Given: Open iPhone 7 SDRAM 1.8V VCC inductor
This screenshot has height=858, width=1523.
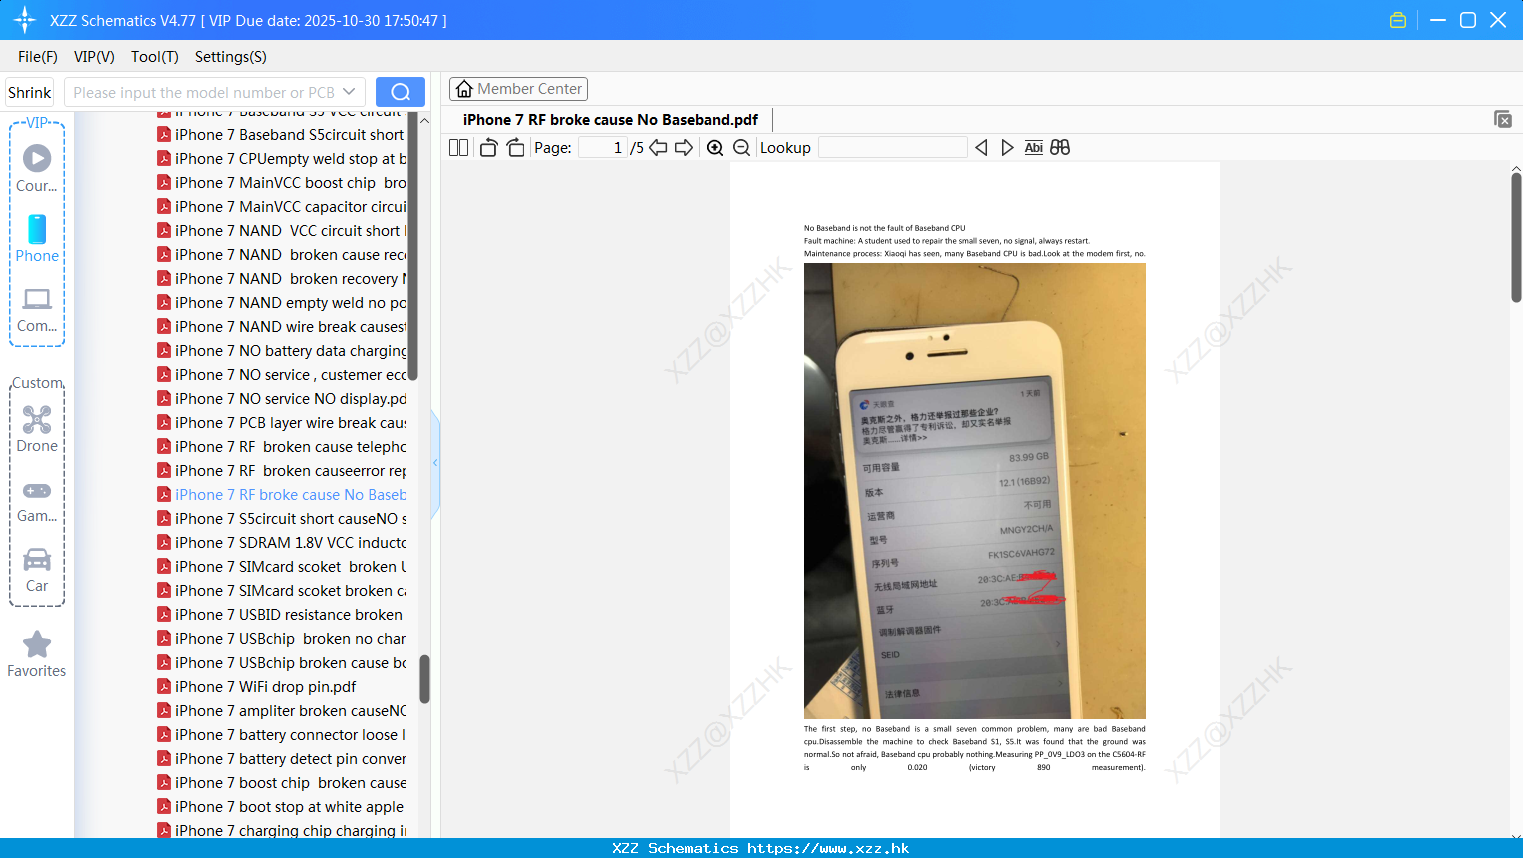Looking at the screenshot, I should pos(282,543).
